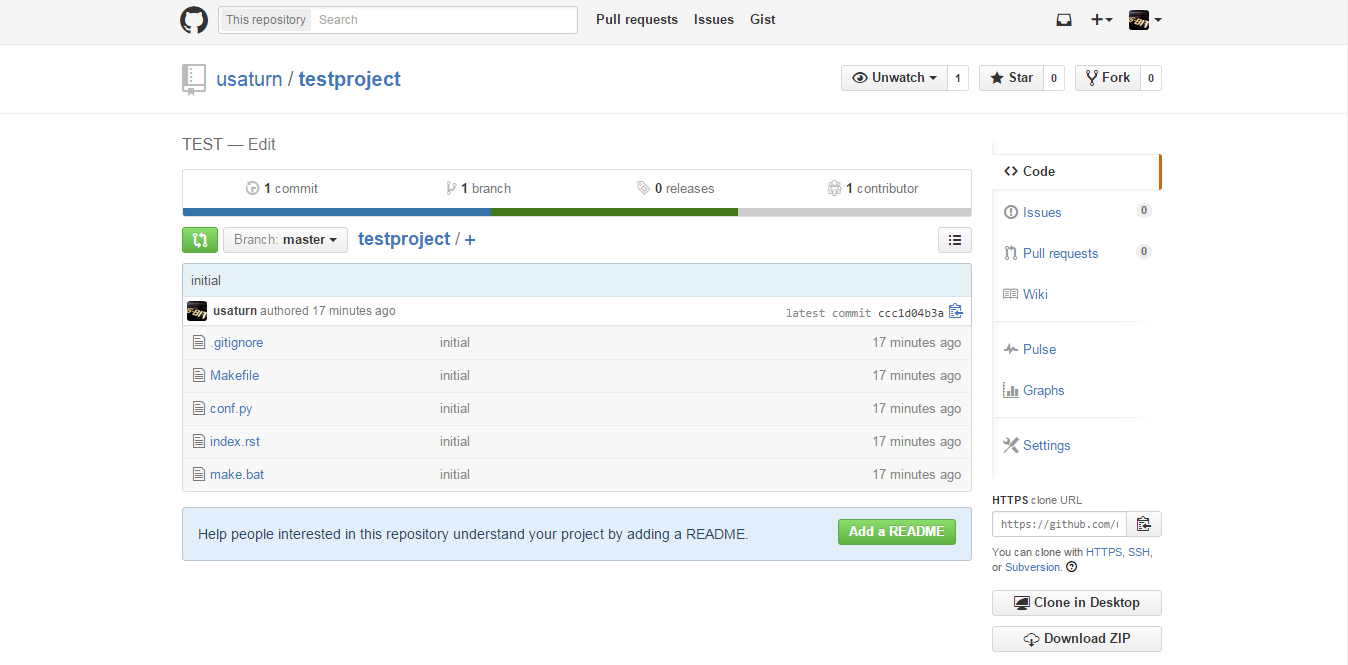Star the testproject repository
Viewport: 1348px width, 665px height.
click(1011, 78)
